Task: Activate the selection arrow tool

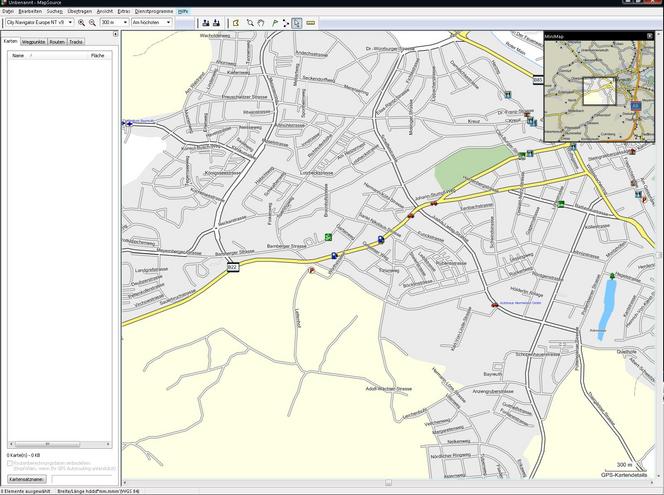Action: click(297, 22)
